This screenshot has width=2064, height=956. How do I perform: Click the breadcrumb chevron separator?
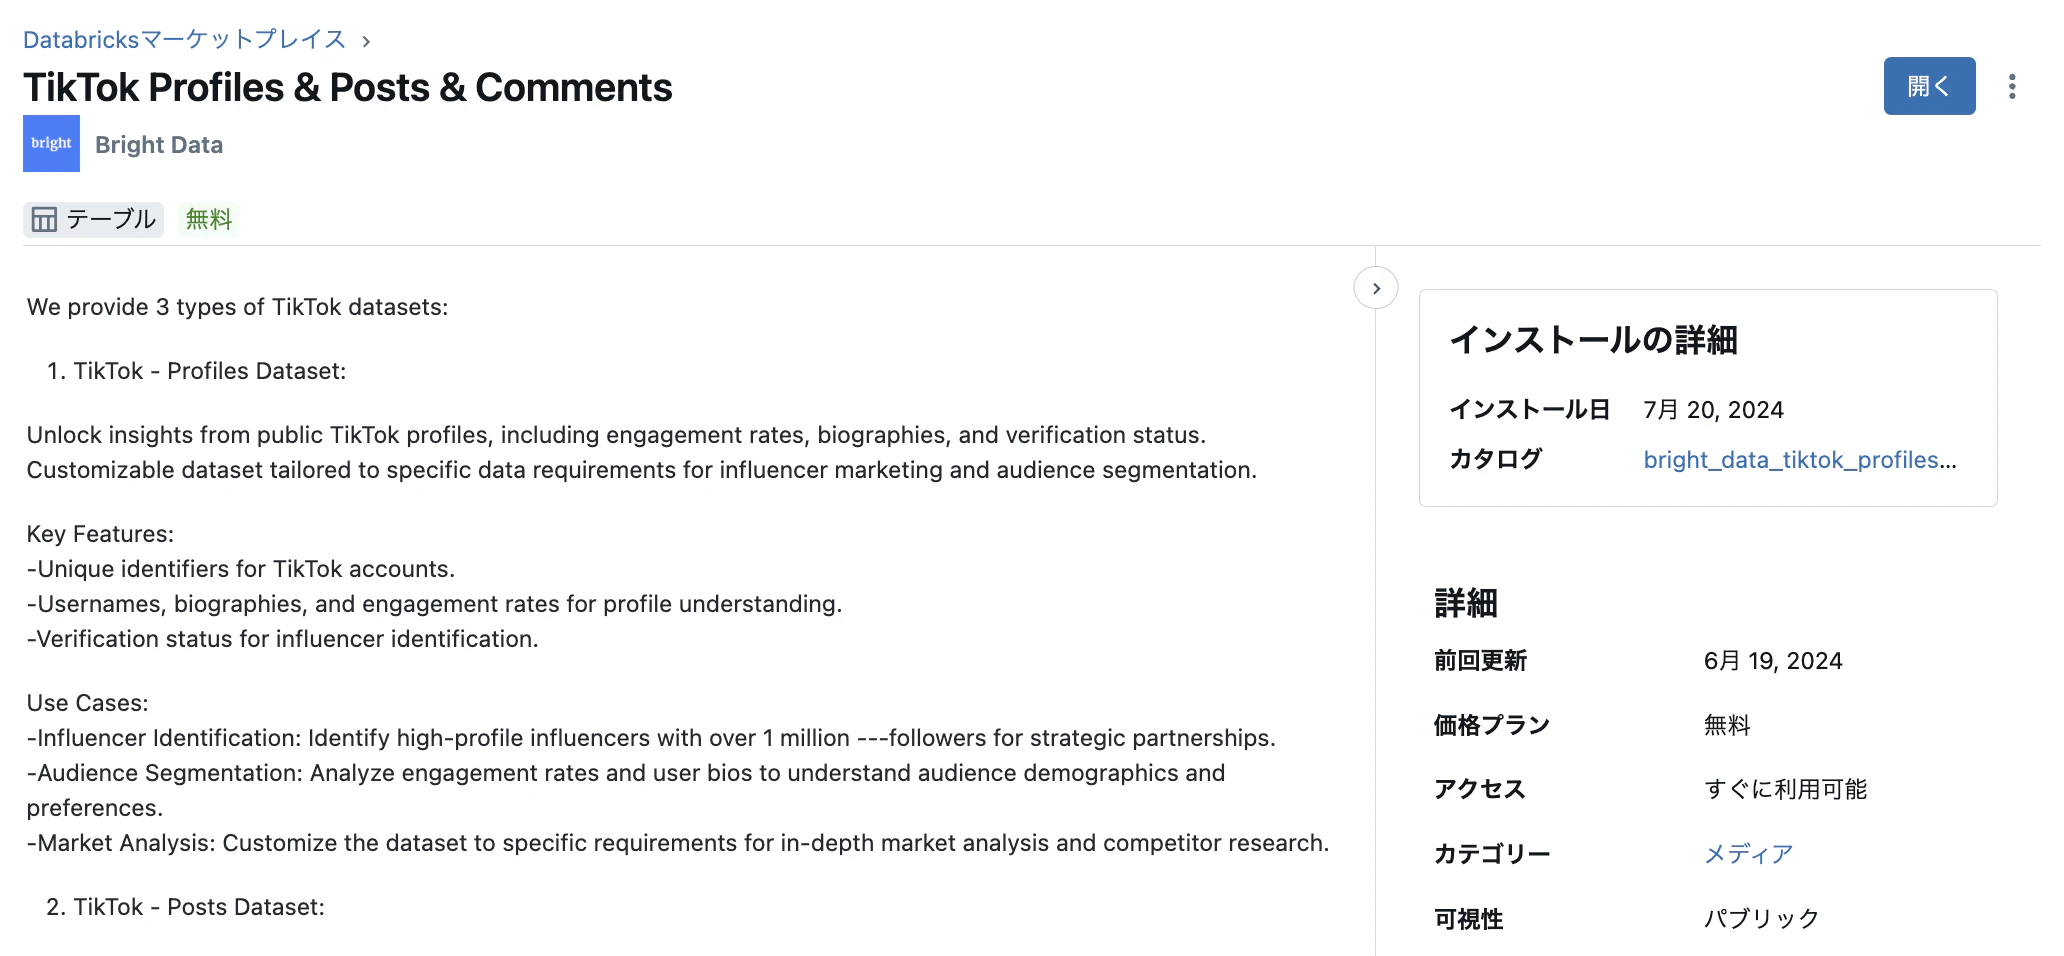(x=366, y=41)
